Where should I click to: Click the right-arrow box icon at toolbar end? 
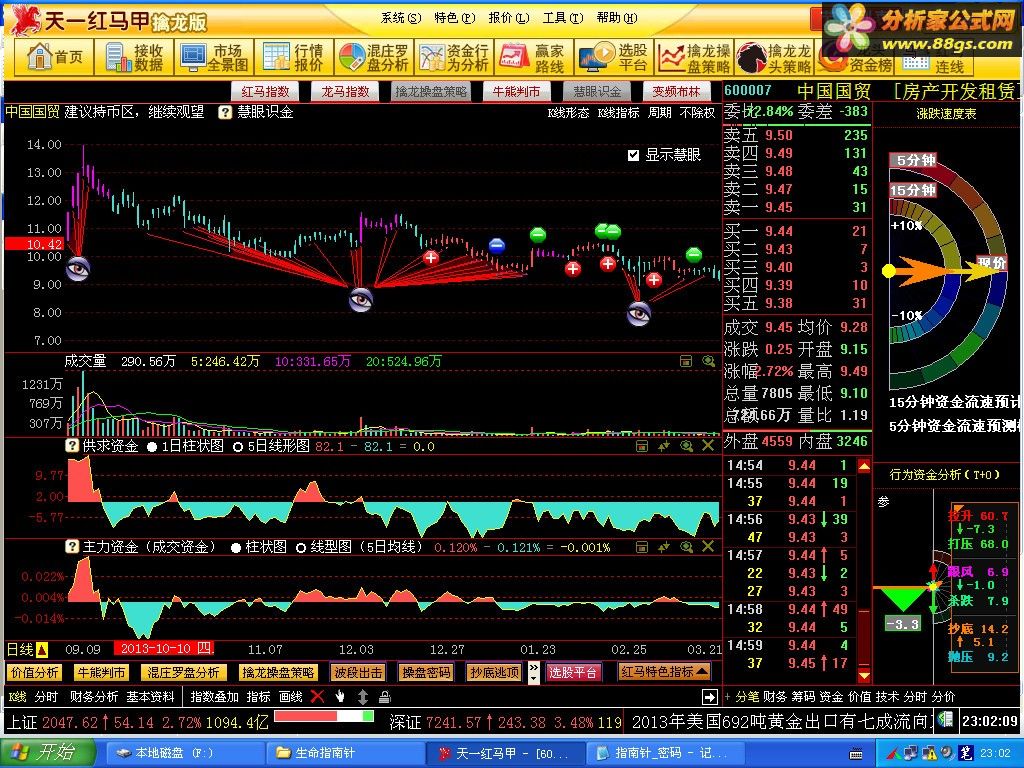(x=709, y=697)
